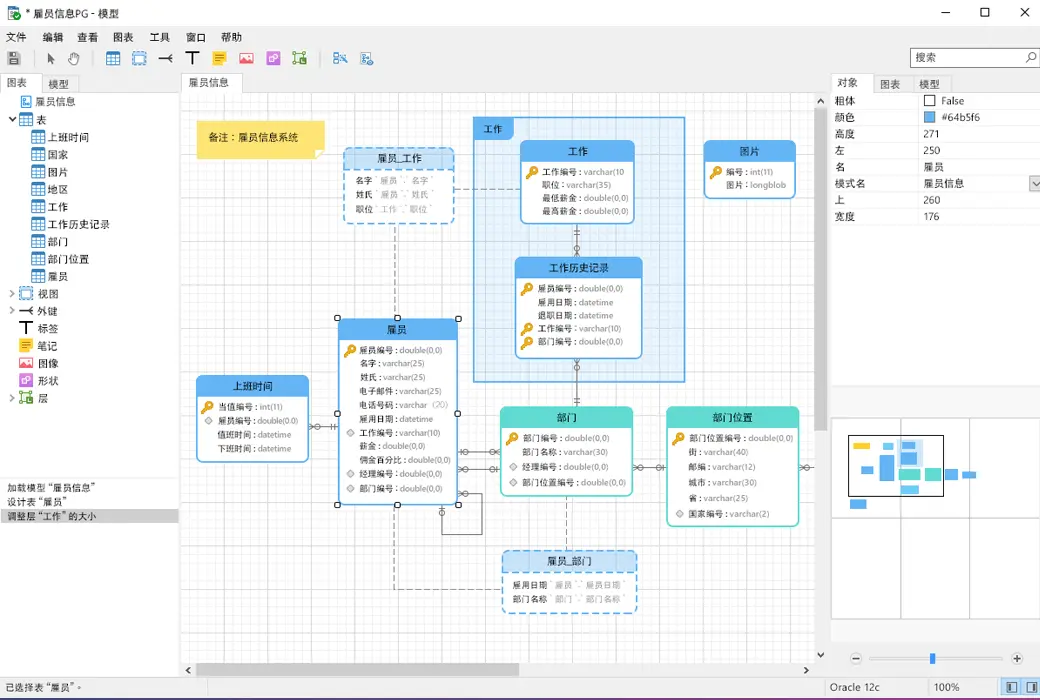Expand the 层 tree node

click(x=11, y=397)
